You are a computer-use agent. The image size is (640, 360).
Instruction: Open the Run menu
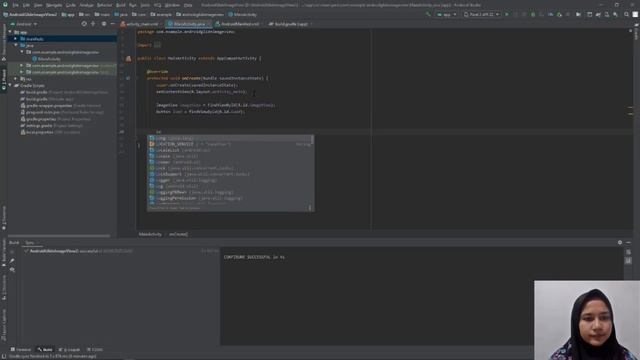(x=133, y=5)
